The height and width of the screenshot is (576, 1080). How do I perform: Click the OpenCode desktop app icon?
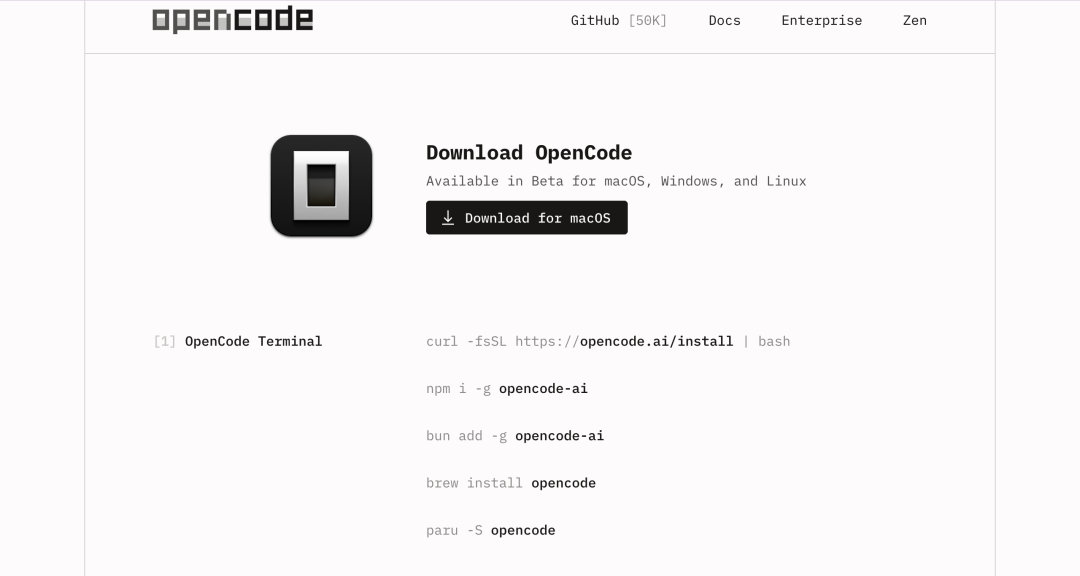[x=322, y=186]
